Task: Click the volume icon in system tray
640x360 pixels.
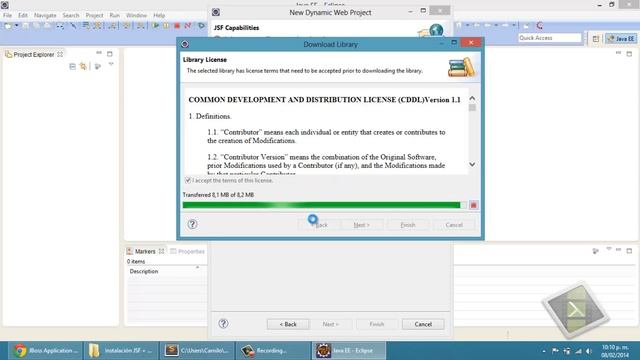Action: [x=589, y=351]
